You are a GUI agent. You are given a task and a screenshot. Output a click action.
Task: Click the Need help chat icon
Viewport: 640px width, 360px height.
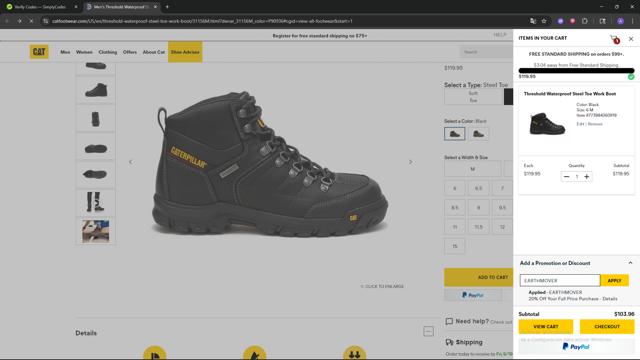(449, 321)
